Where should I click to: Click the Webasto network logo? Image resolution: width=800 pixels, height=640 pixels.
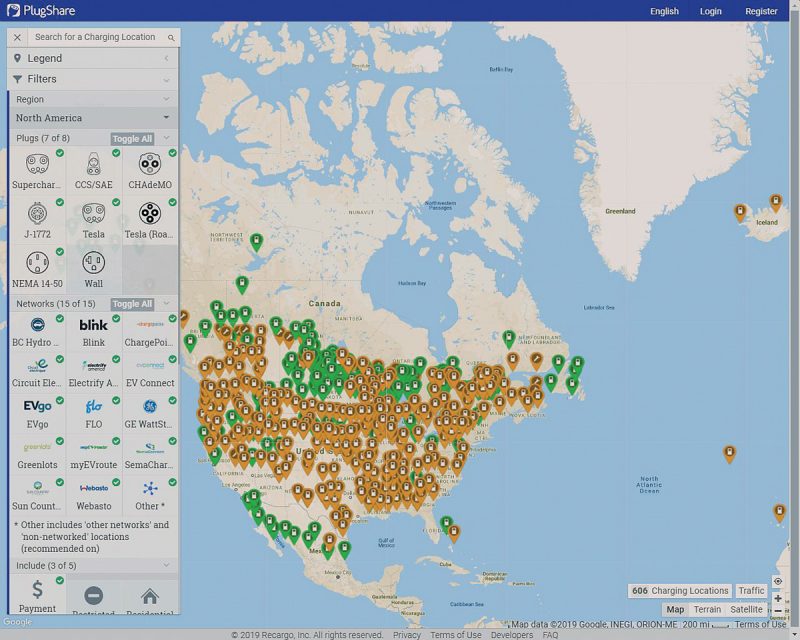pyautogui.click(x=93, y=488)
